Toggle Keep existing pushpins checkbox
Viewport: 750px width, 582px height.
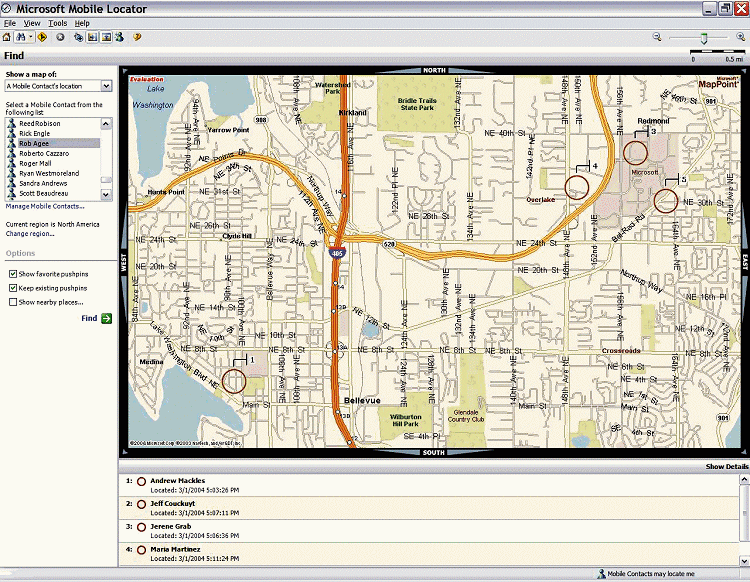pos(13,288)
